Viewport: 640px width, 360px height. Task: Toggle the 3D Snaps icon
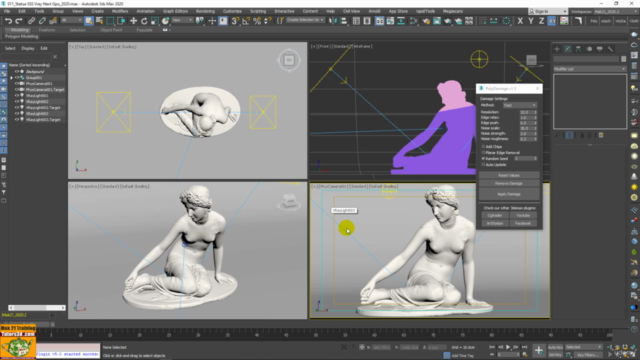[x=235, y=21]
